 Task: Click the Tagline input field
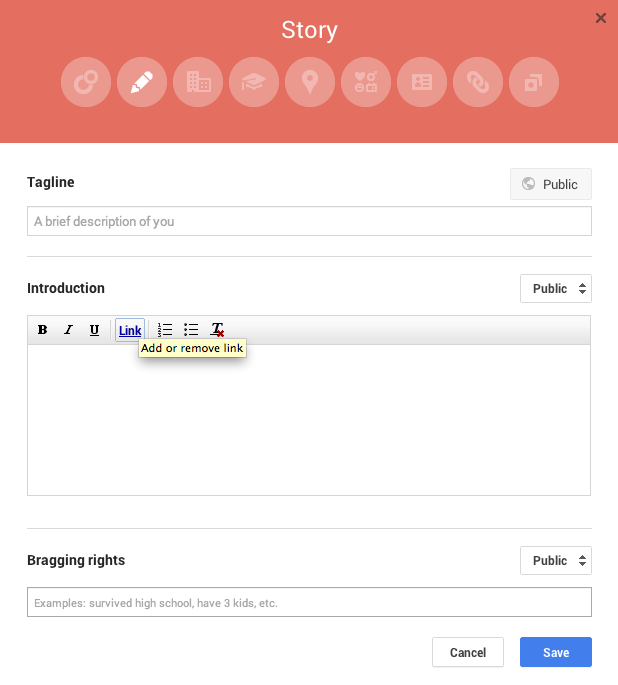click(x=309, y=221)
